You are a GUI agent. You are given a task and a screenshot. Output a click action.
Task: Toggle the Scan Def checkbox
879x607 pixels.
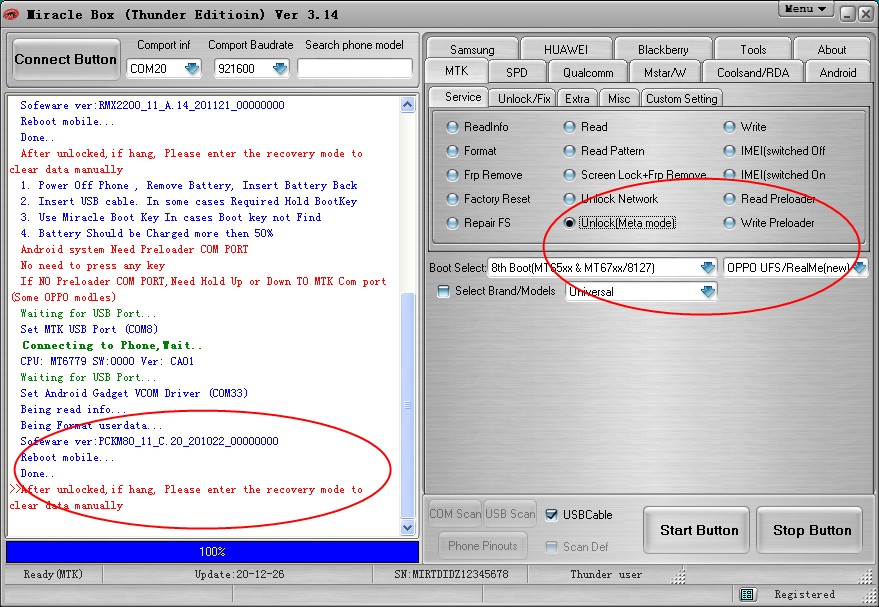coord(552,547)
